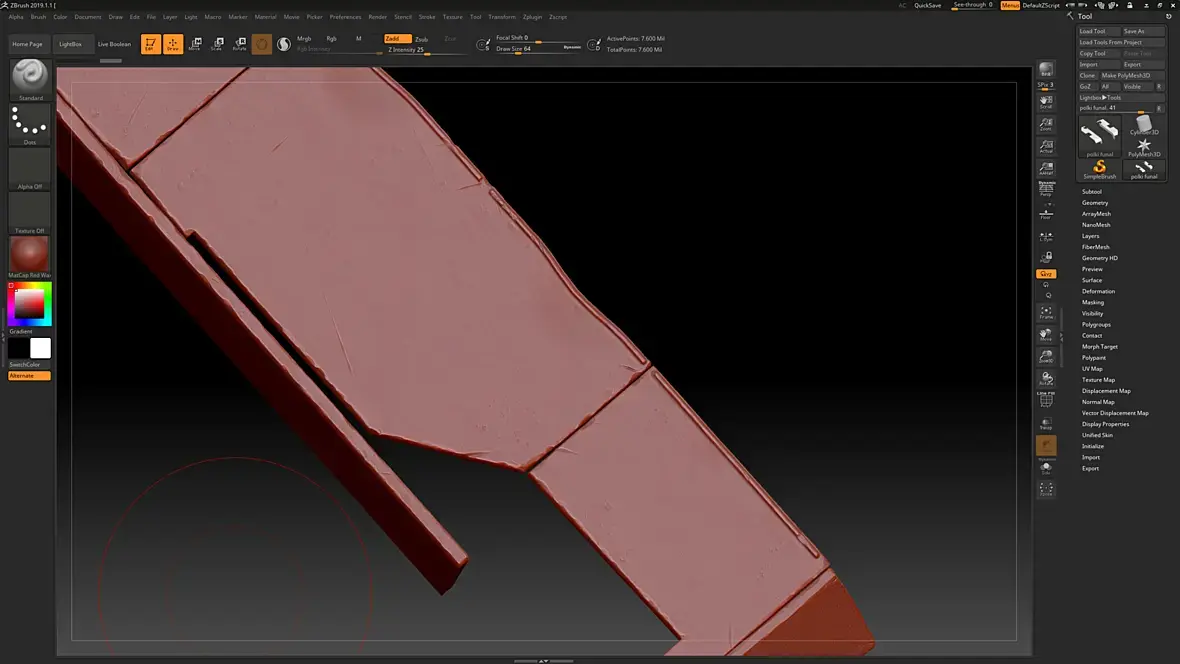The width and height of the screenshot is (1180, 664).
Task: Select the Cylinder3D tool
Action: click(1144, 126)
